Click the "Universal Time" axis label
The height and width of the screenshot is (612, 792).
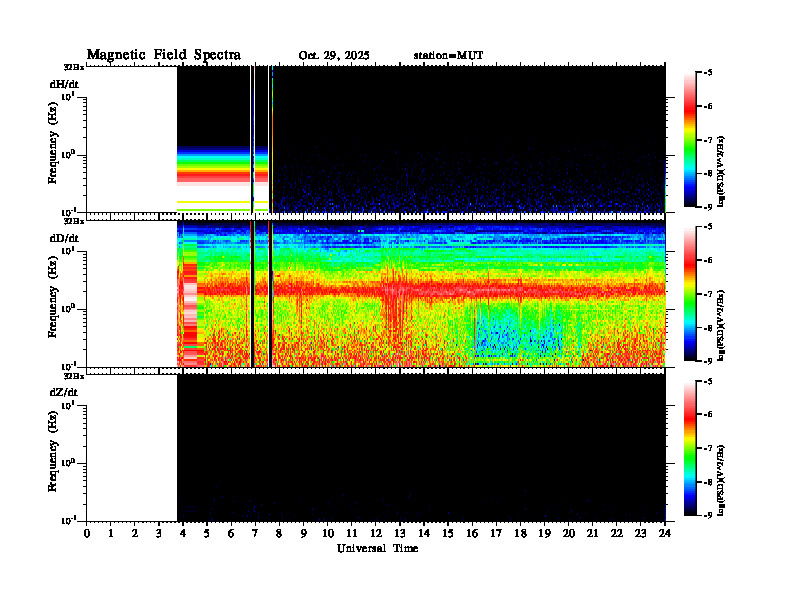(x=377, y=548)
